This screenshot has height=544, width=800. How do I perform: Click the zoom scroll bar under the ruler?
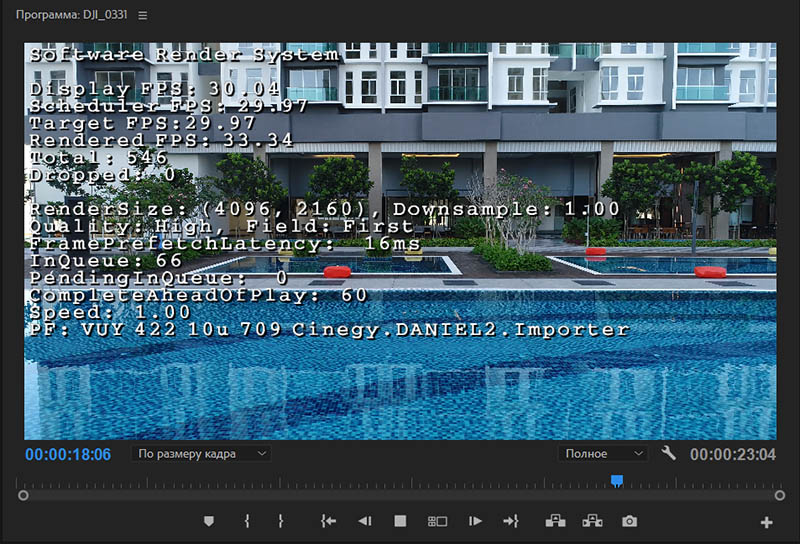click(401, 496)
